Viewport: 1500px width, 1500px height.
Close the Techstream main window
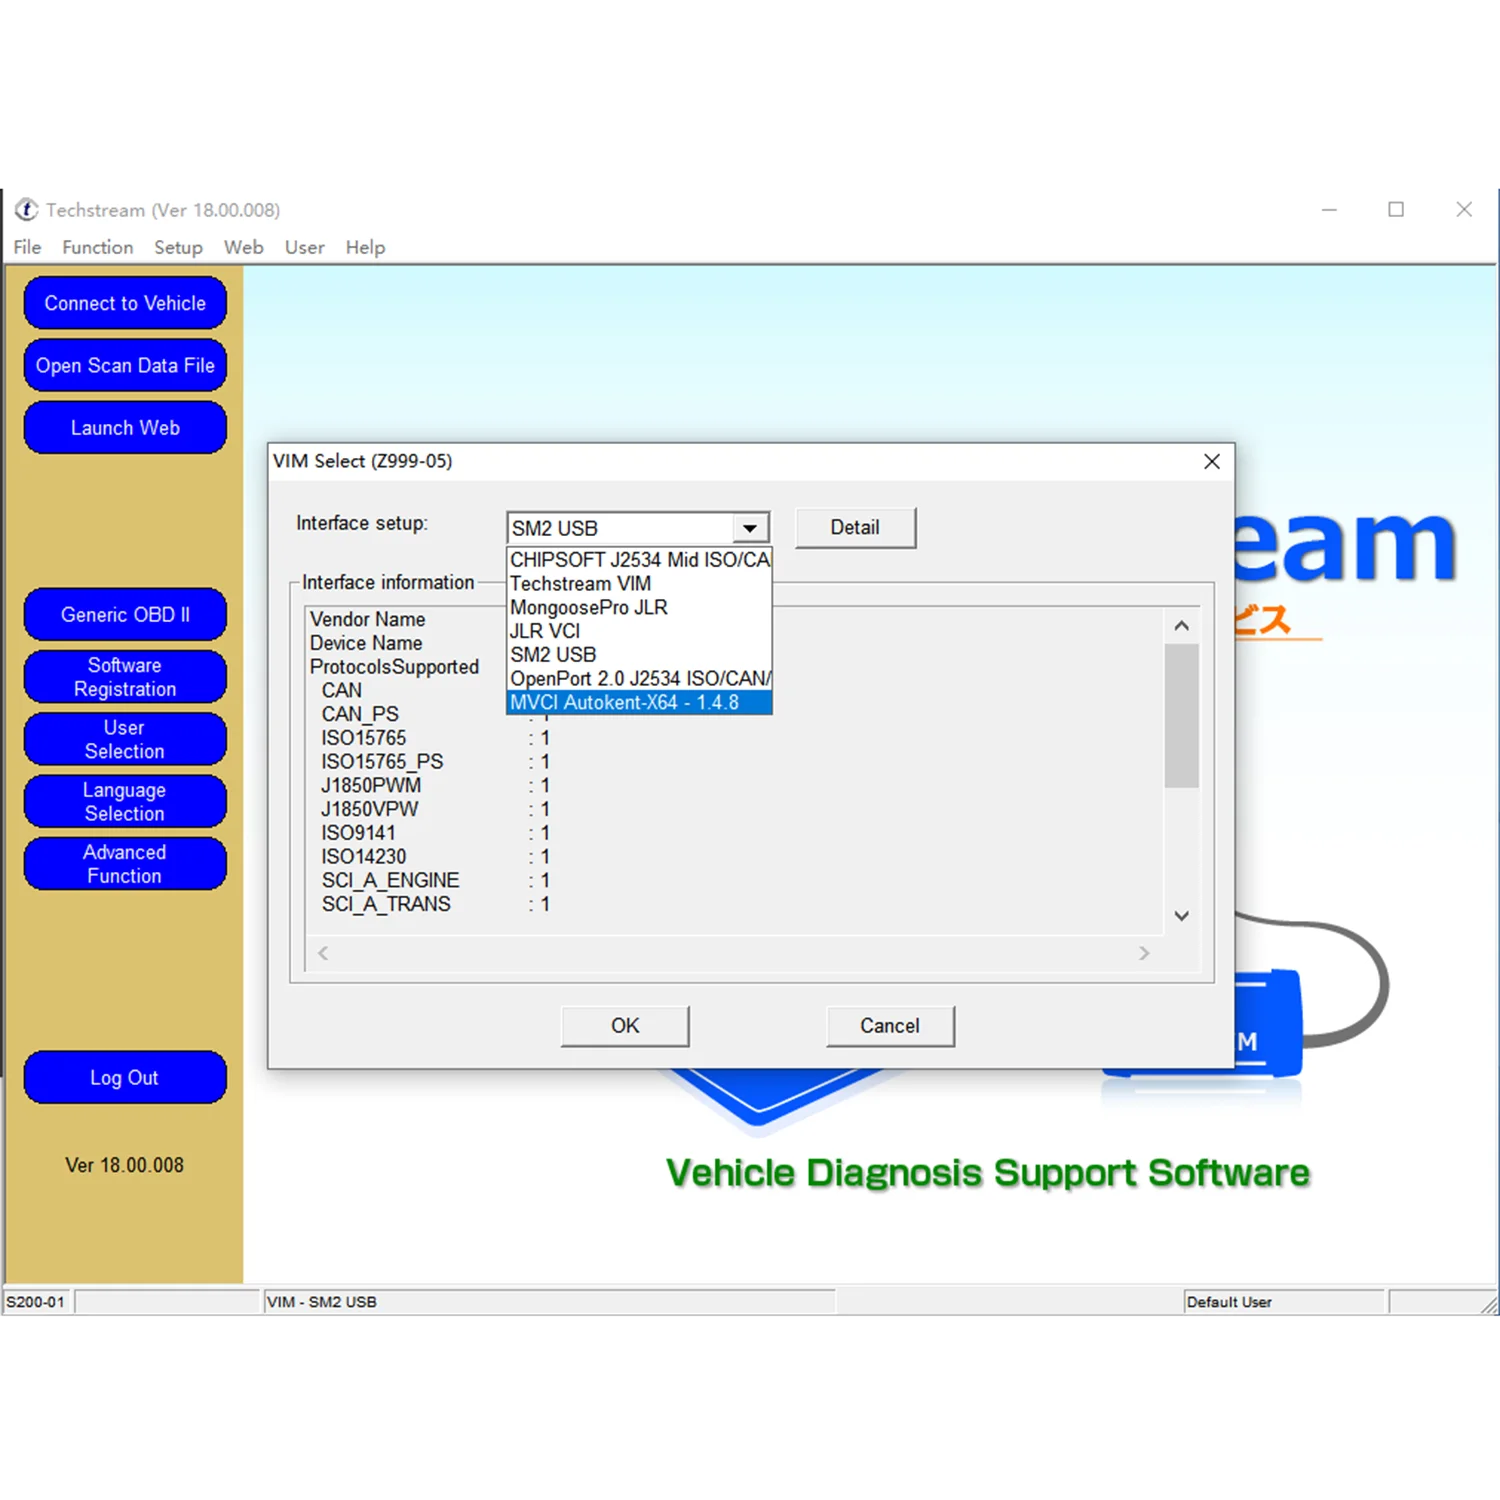(x=1464, y=210)
